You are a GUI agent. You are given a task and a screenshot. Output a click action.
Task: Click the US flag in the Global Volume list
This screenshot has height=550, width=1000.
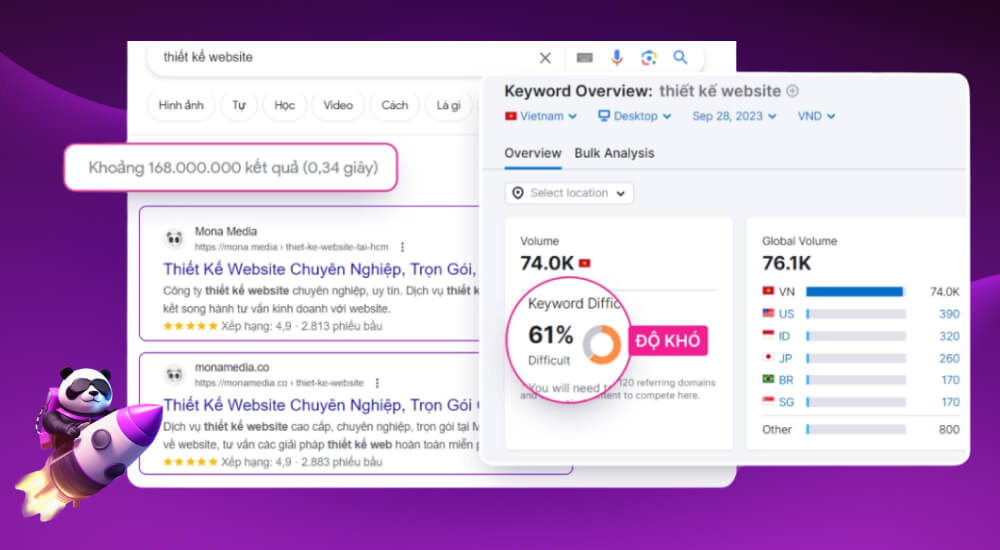pos(768,313)
